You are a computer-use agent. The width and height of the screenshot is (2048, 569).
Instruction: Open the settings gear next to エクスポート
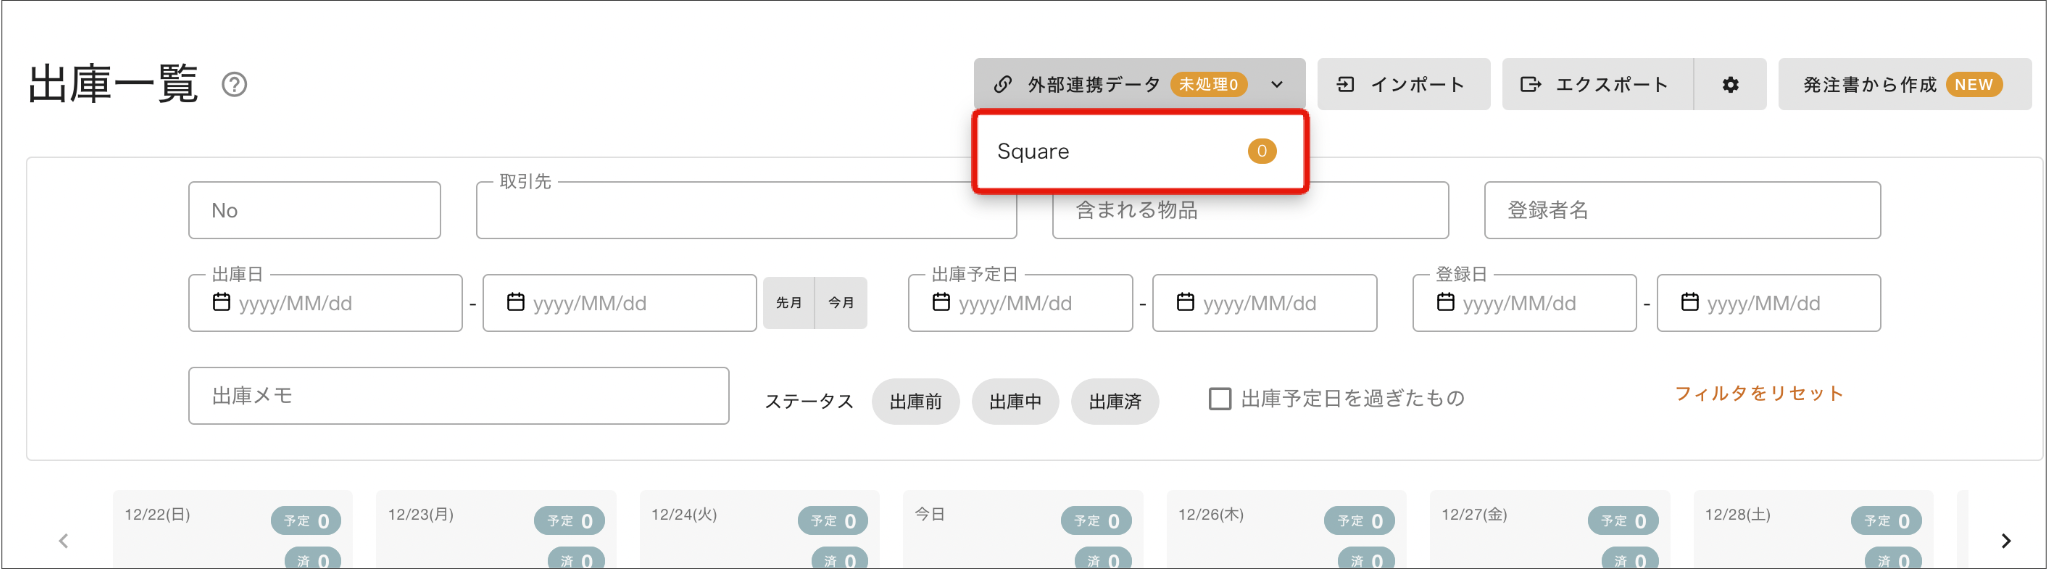[x=1730, y=85]
